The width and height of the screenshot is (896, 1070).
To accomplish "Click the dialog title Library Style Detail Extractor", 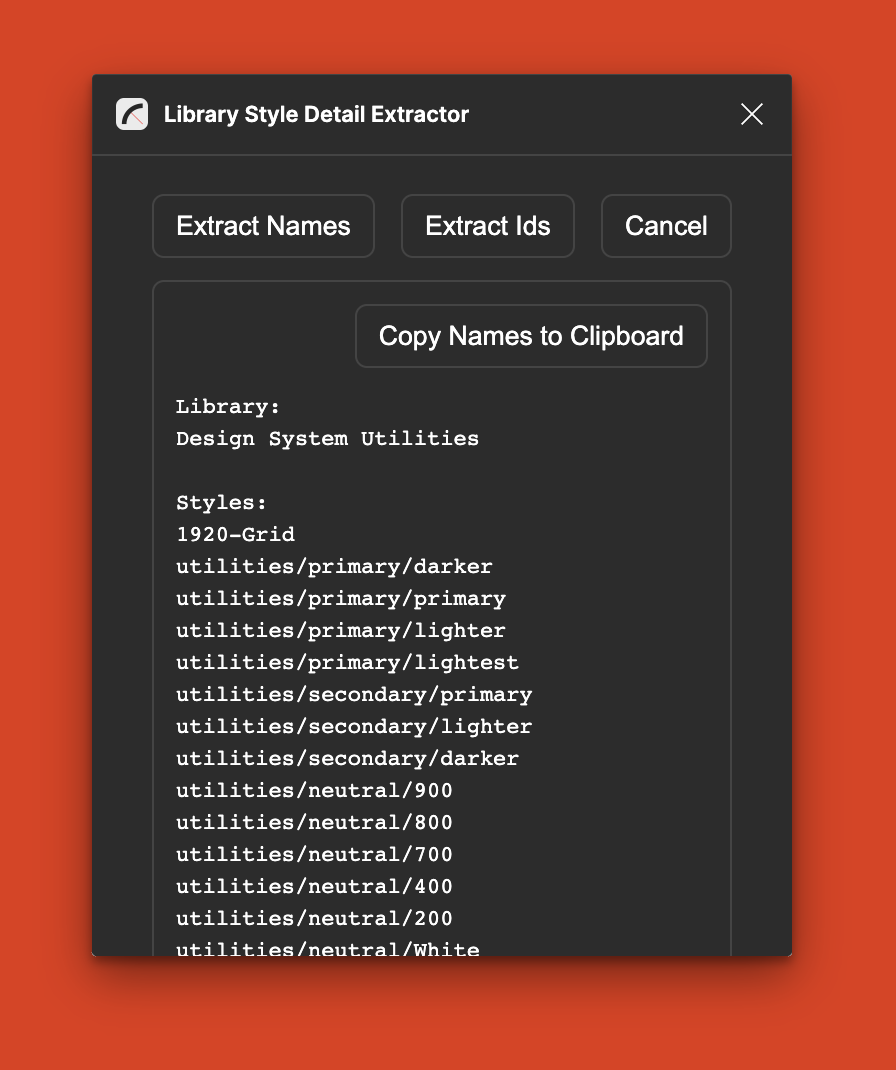I will (316, 114).
